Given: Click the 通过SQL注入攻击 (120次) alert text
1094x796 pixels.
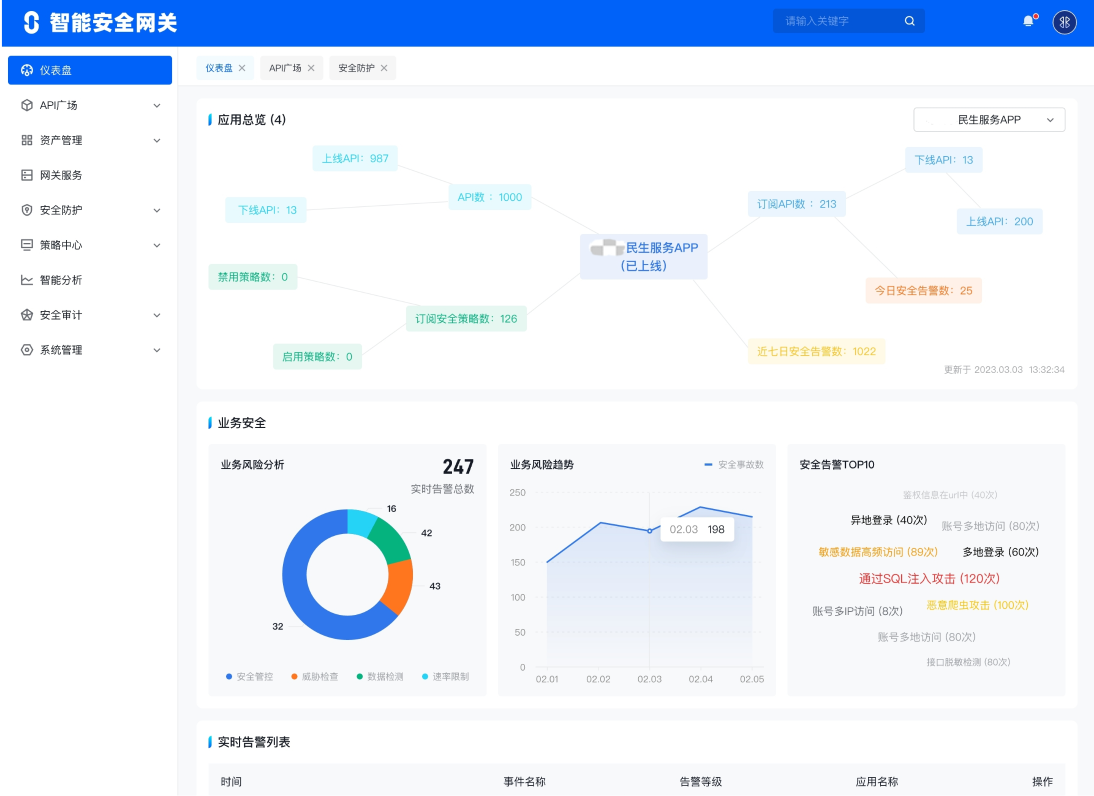Looking at the screenshot, I should pyautogui.click(x=929, y=578).
